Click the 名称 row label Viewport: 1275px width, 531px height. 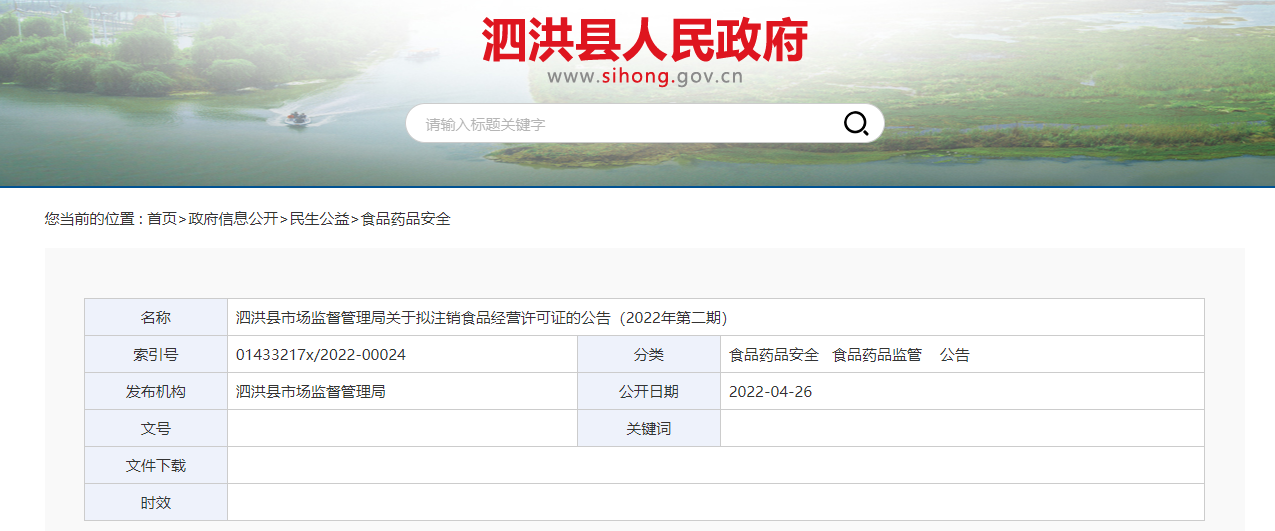(156, 318)
